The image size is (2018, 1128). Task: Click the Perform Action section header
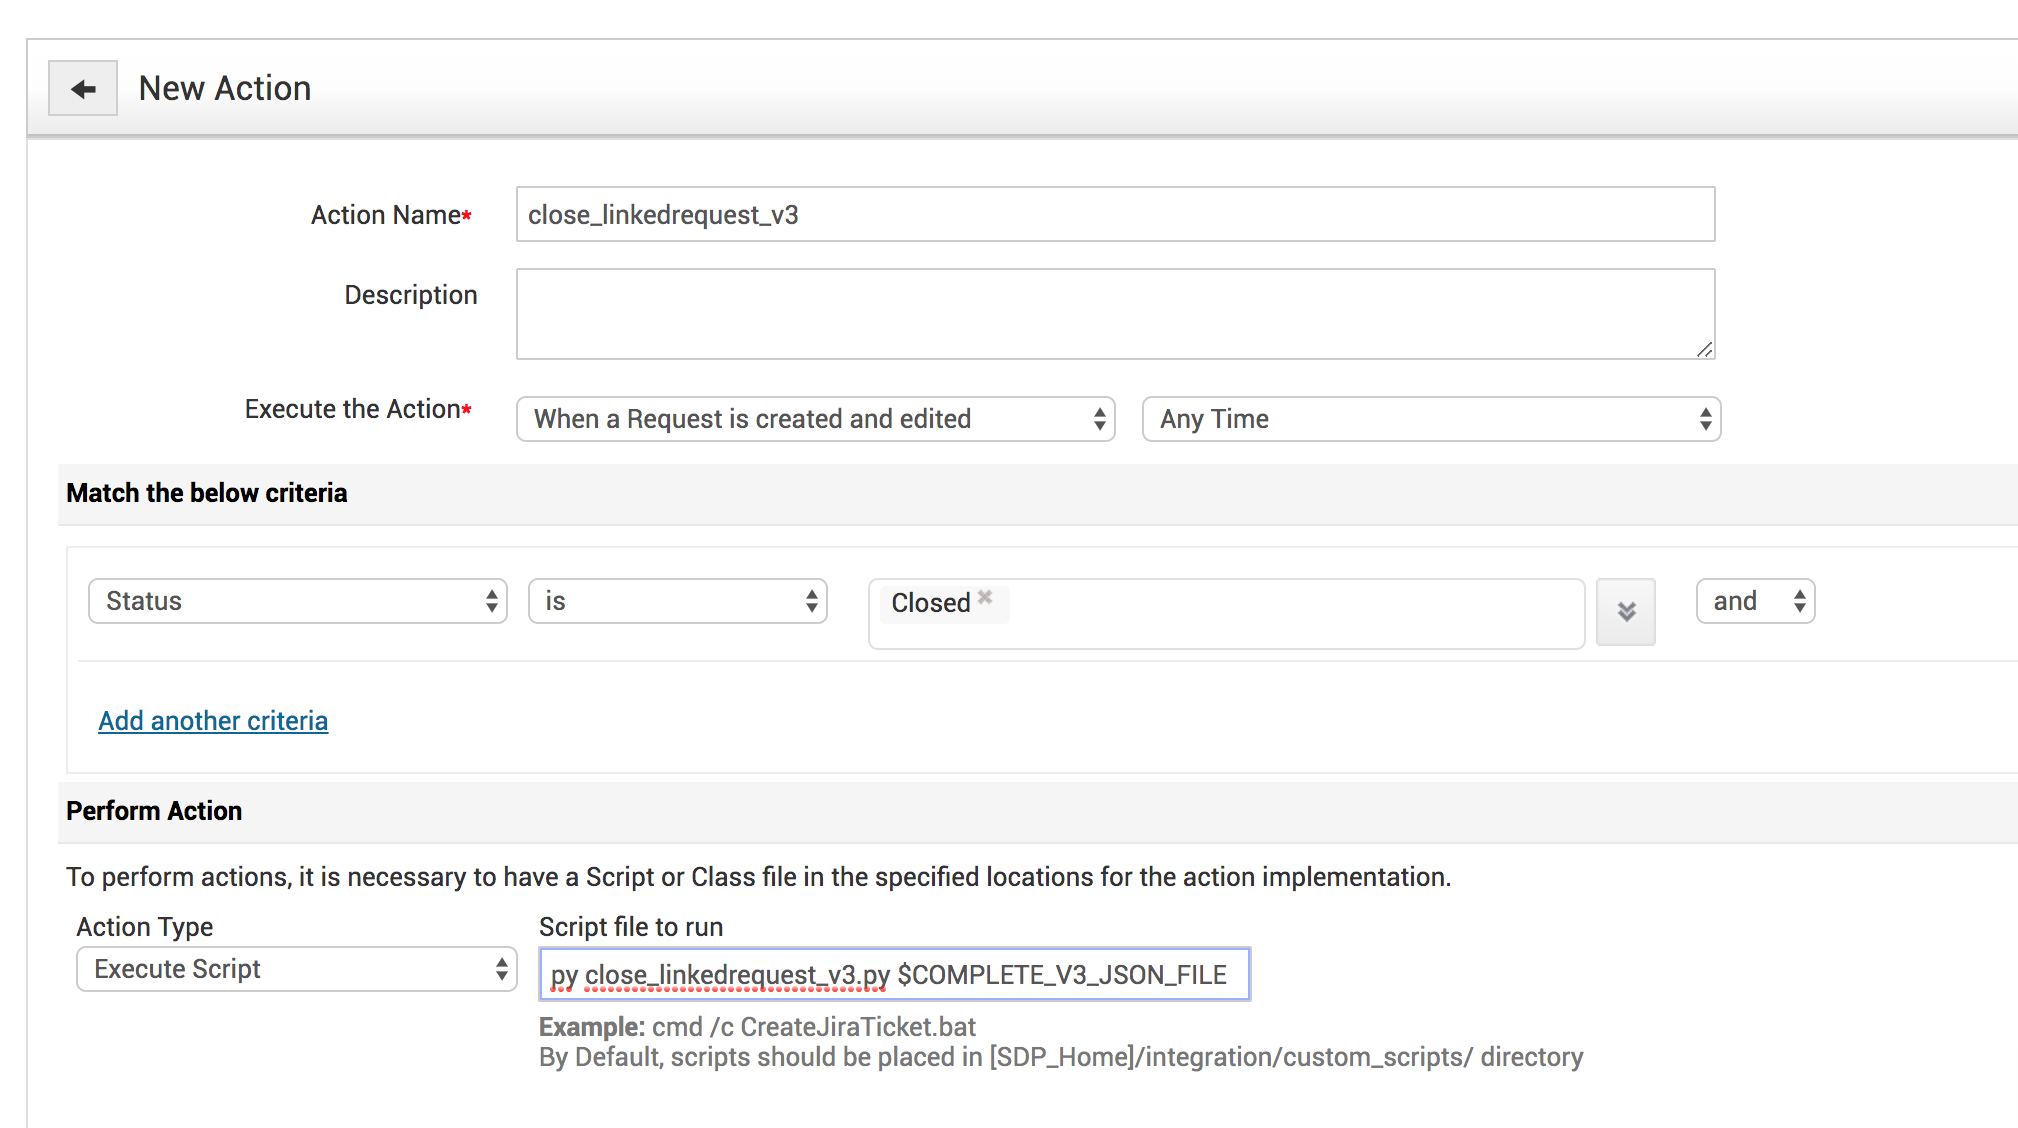pos(154,811)
